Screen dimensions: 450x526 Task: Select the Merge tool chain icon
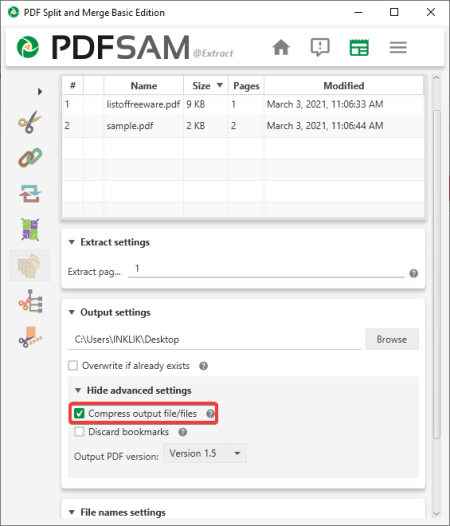30,158
